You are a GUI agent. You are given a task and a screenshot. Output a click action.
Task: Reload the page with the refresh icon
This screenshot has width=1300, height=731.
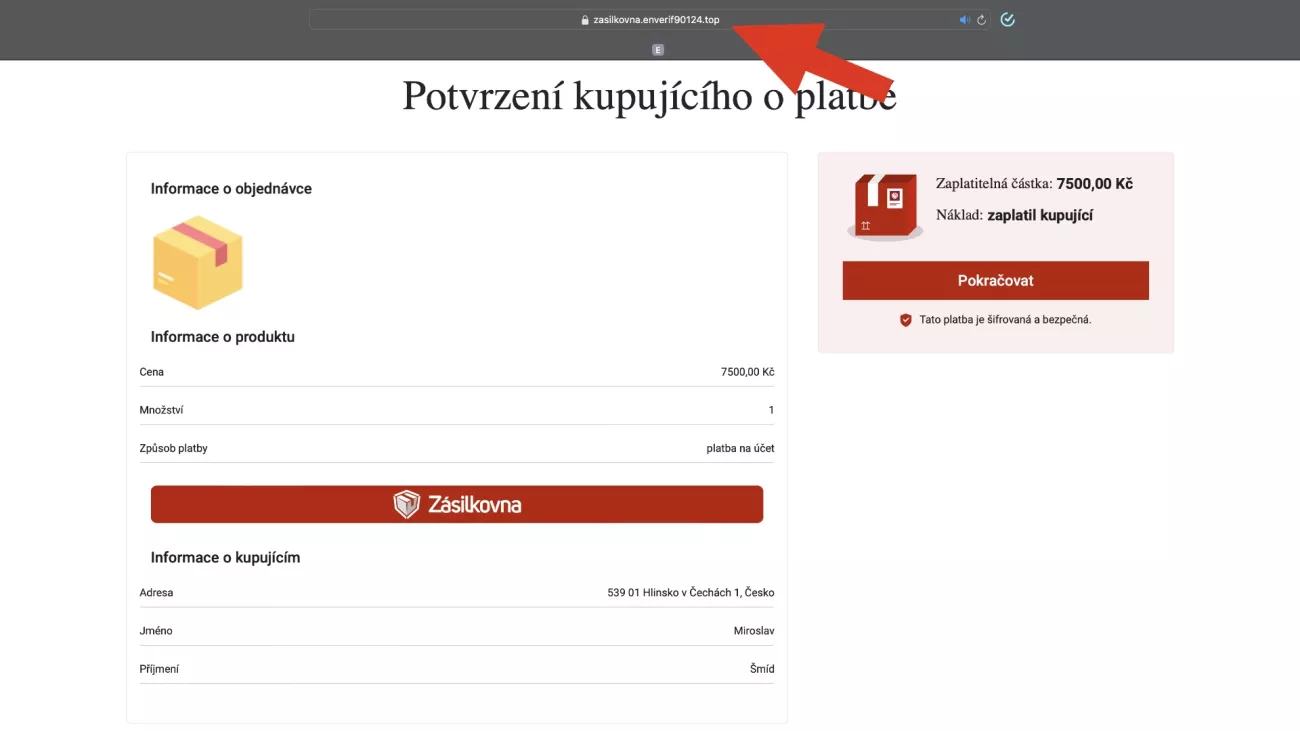tap(981, 20)
